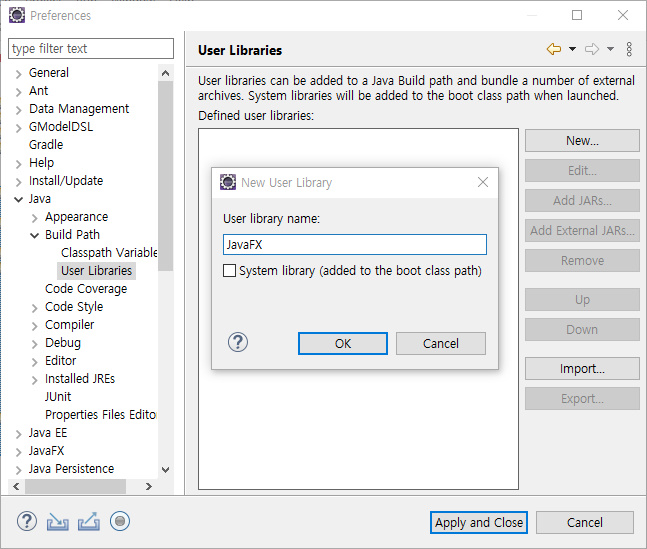This screenshot has width=647, height=549.
Task: Select Gradle in the preferences tree
Action: click(46, 145)
